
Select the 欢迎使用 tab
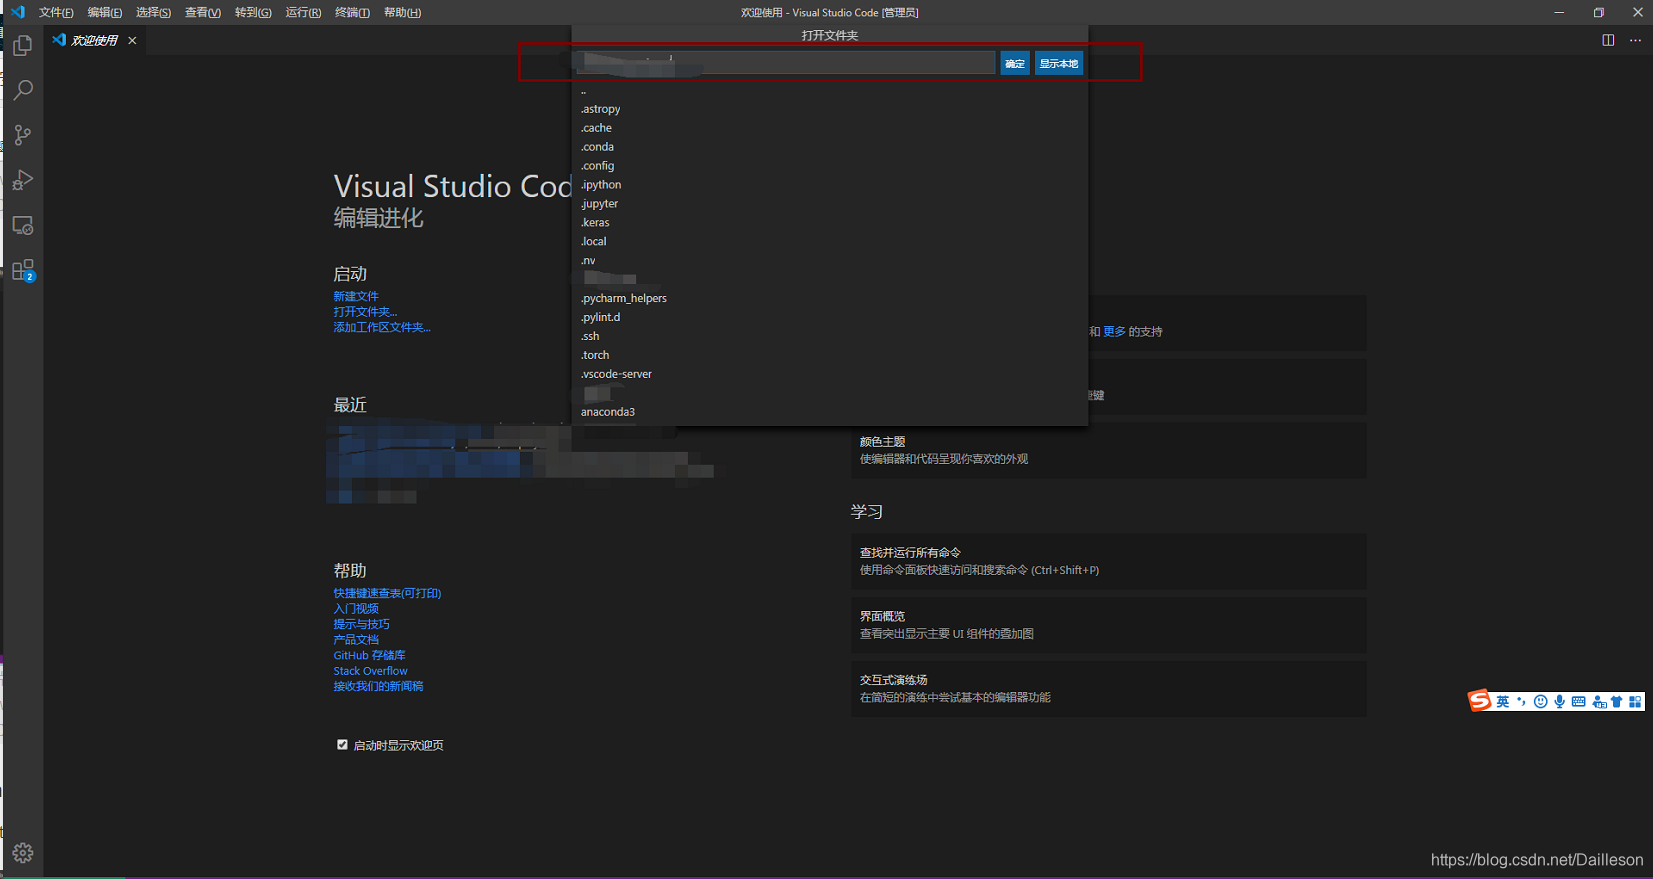(94, 40)
